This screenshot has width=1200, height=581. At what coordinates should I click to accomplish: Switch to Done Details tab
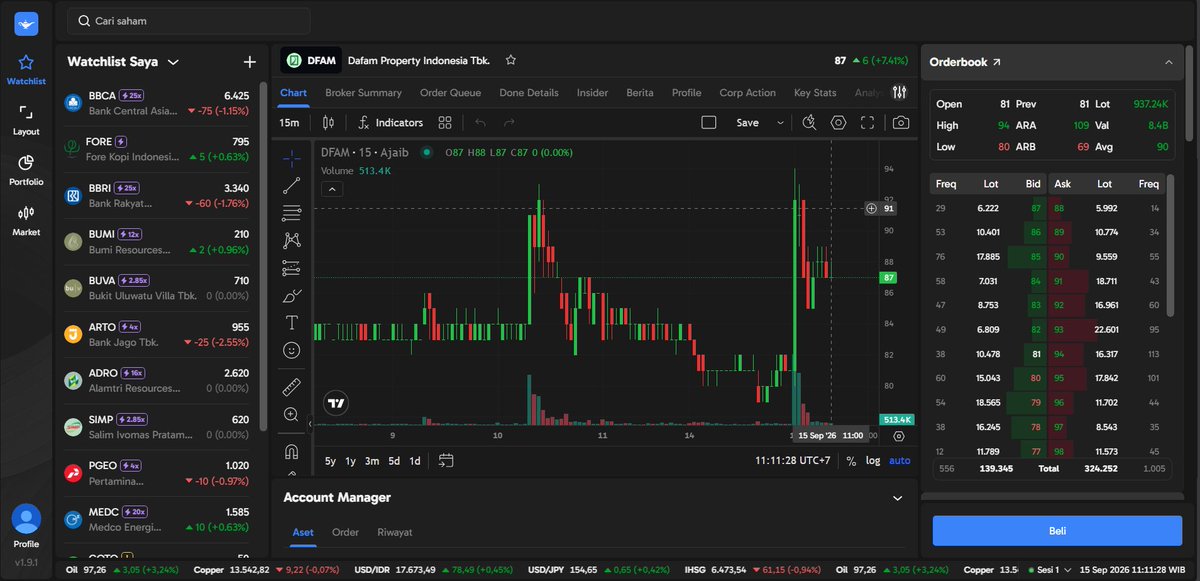(529, 93)
